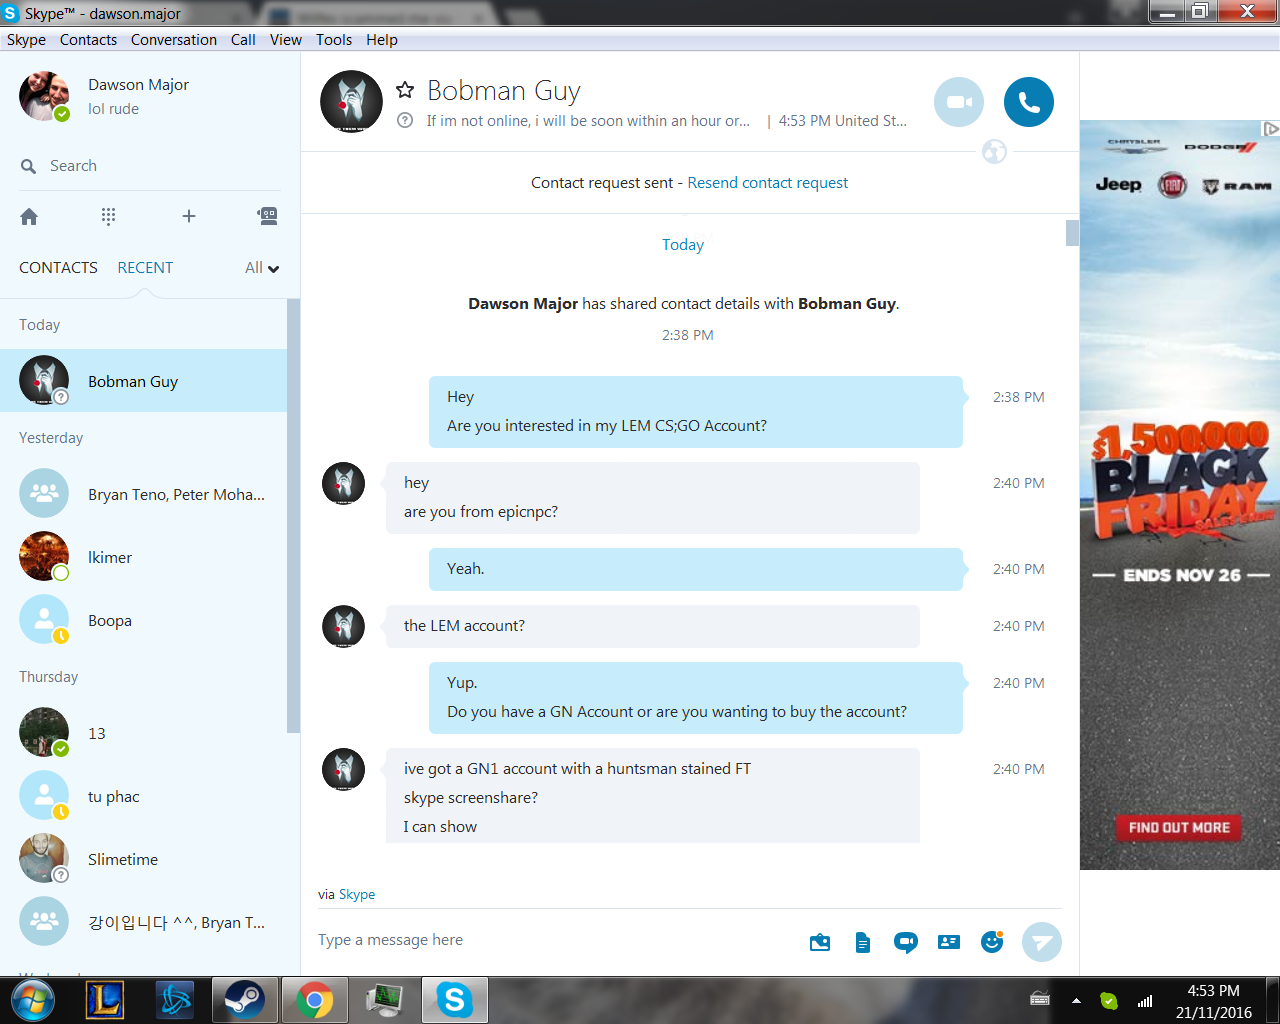Expand the All filter dropdown
The height and width of the screenshot is (1024, 1280).
point(262,268)
